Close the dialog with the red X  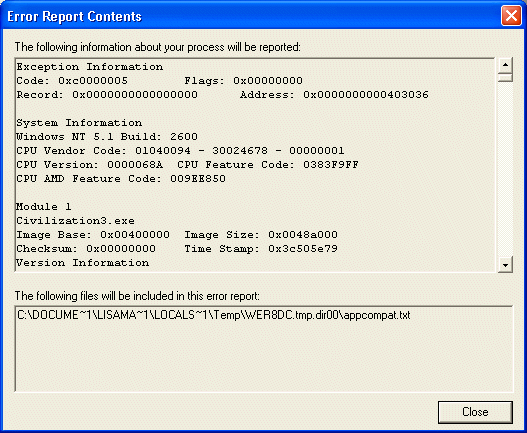coord(511,16)
